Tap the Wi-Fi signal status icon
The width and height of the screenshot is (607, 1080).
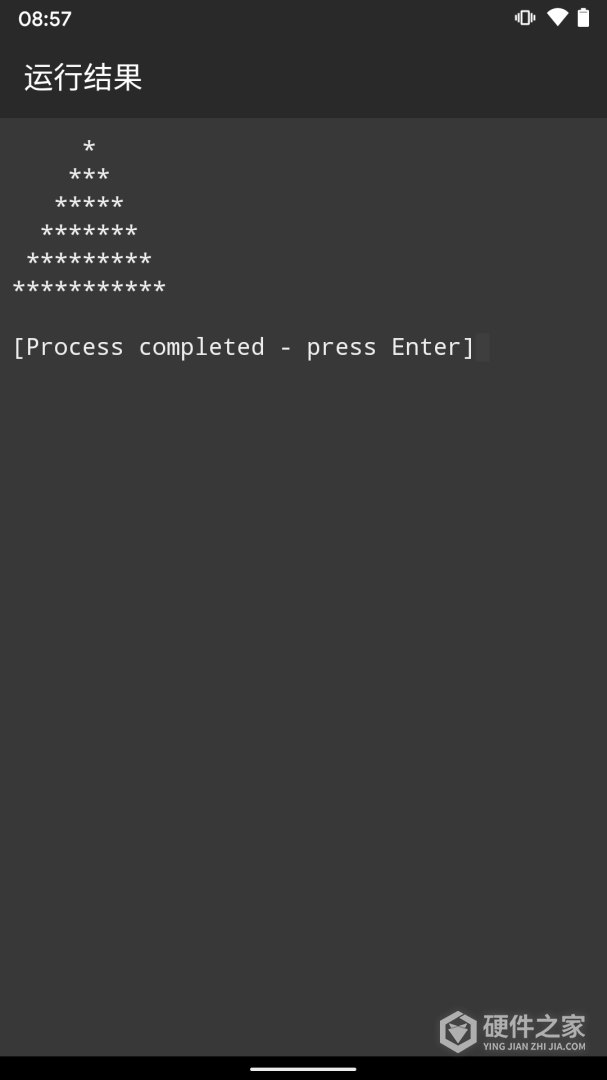pyautogui.click(x=557, y=17)
